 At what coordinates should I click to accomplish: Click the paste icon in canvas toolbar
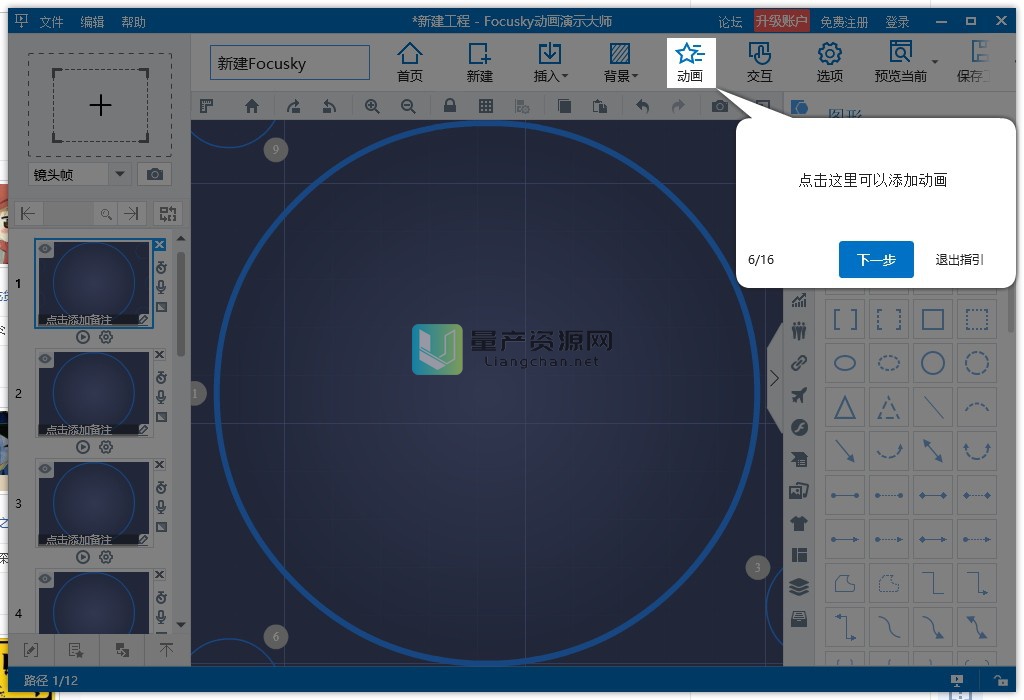click(x=600, y=106)
